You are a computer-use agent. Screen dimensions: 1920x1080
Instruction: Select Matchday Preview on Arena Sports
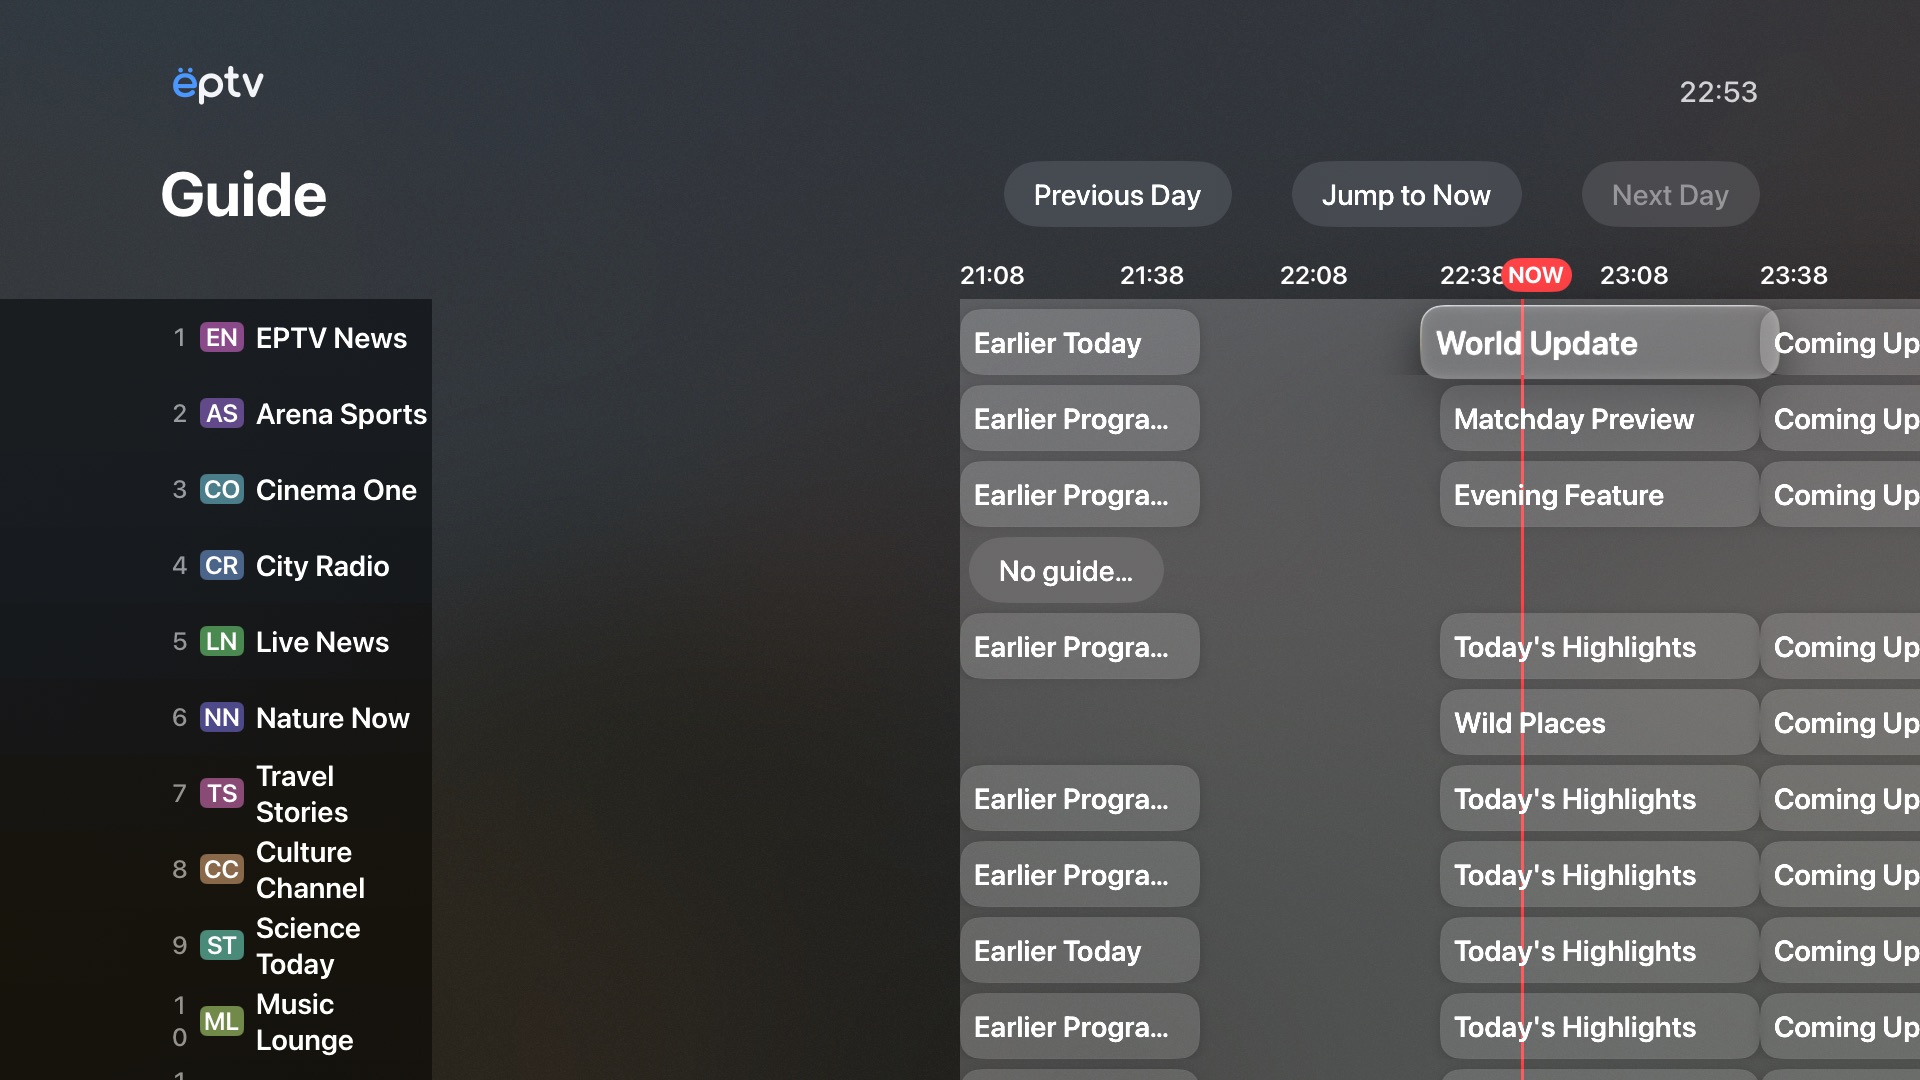click(x=1599, y=419)
